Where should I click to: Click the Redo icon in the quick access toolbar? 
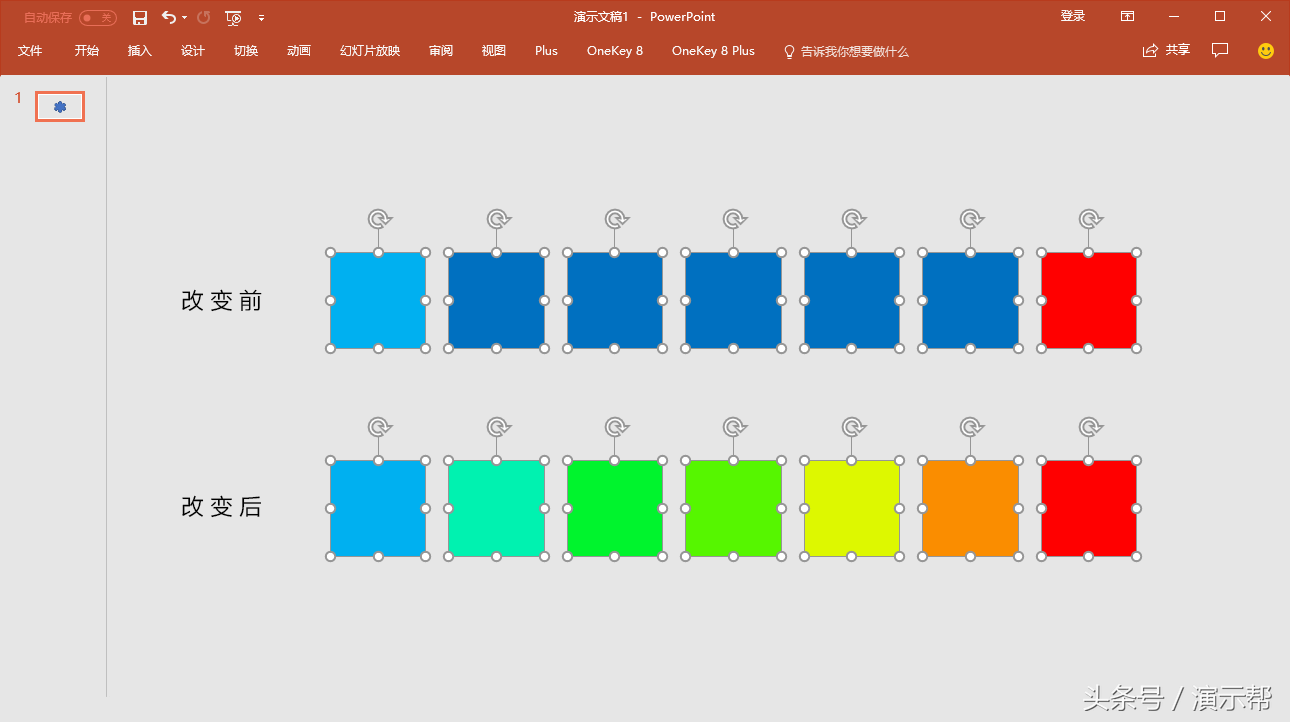click(204, 17)
